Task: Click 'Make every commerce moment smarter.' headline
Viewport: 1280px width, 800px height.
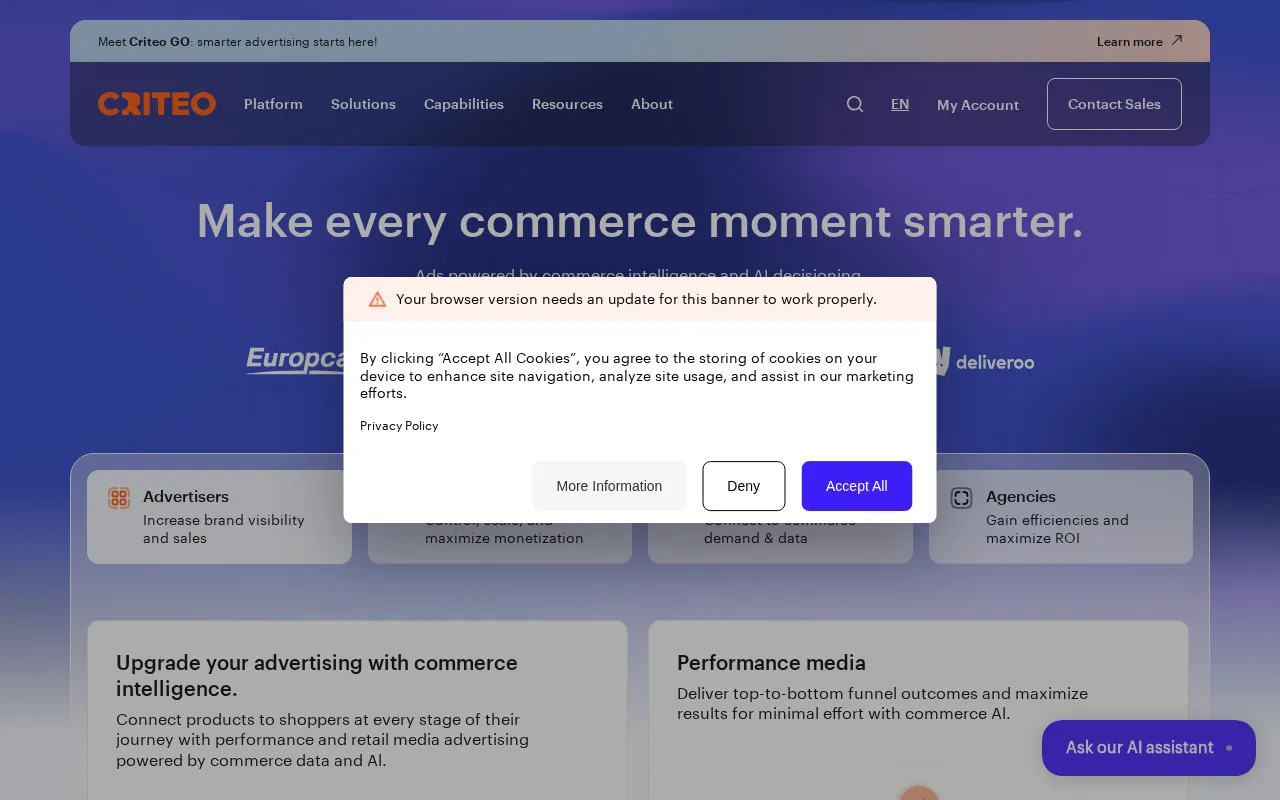Action: (x=640, y=220)
